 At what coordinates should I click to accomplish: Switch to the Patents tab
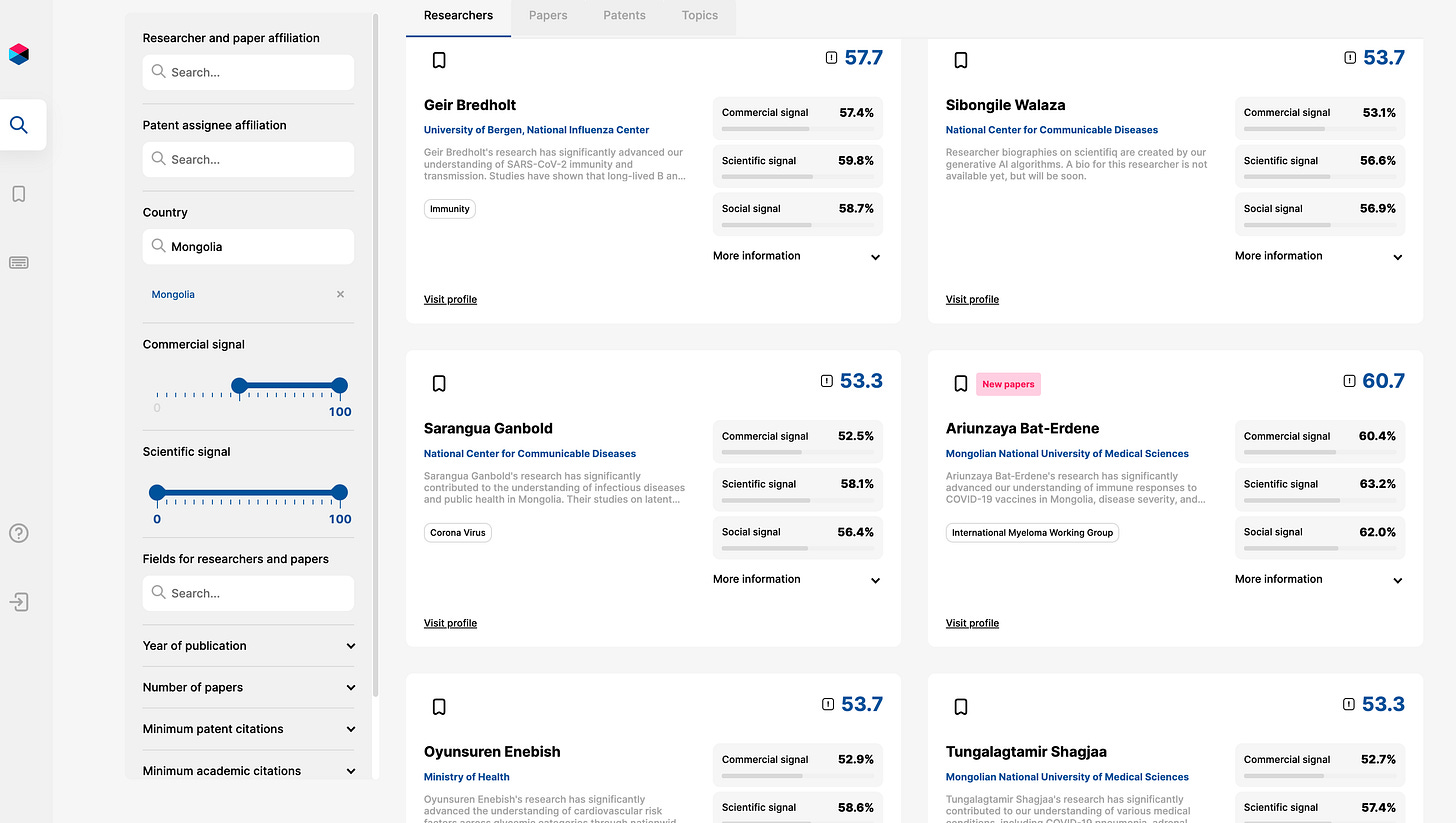click(x=624, y=15)
